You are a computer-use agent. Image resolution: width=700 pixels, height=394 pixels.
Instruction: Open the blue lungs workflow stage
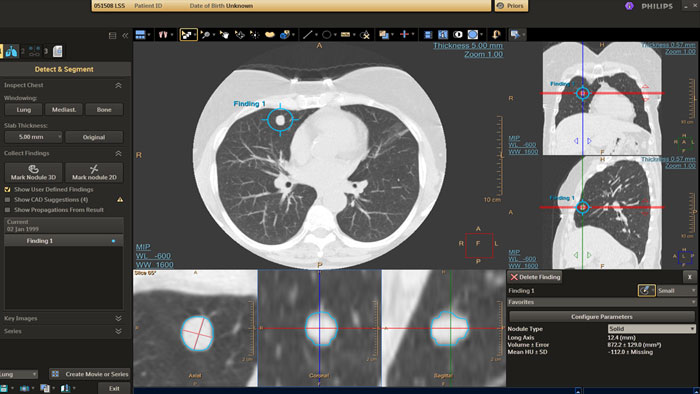[x=11, y=51]
